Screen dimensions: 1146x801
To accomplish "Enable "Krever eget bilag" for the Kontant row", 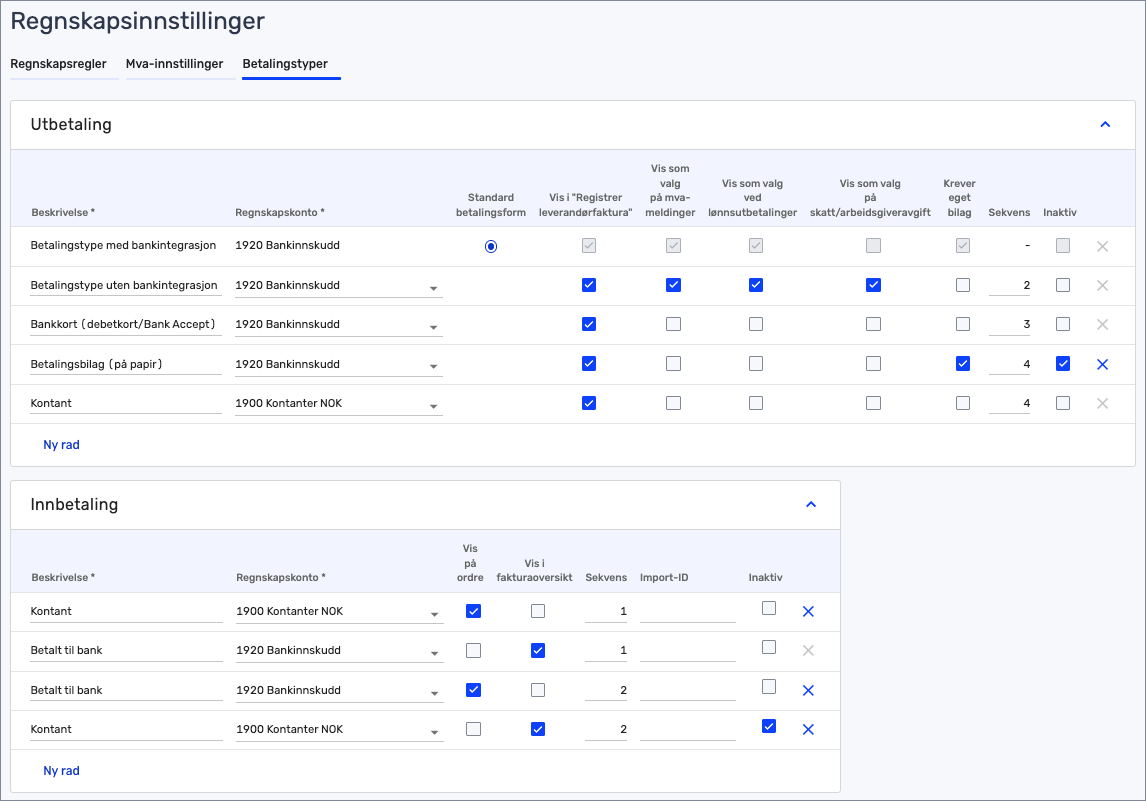I will (962, 403).
